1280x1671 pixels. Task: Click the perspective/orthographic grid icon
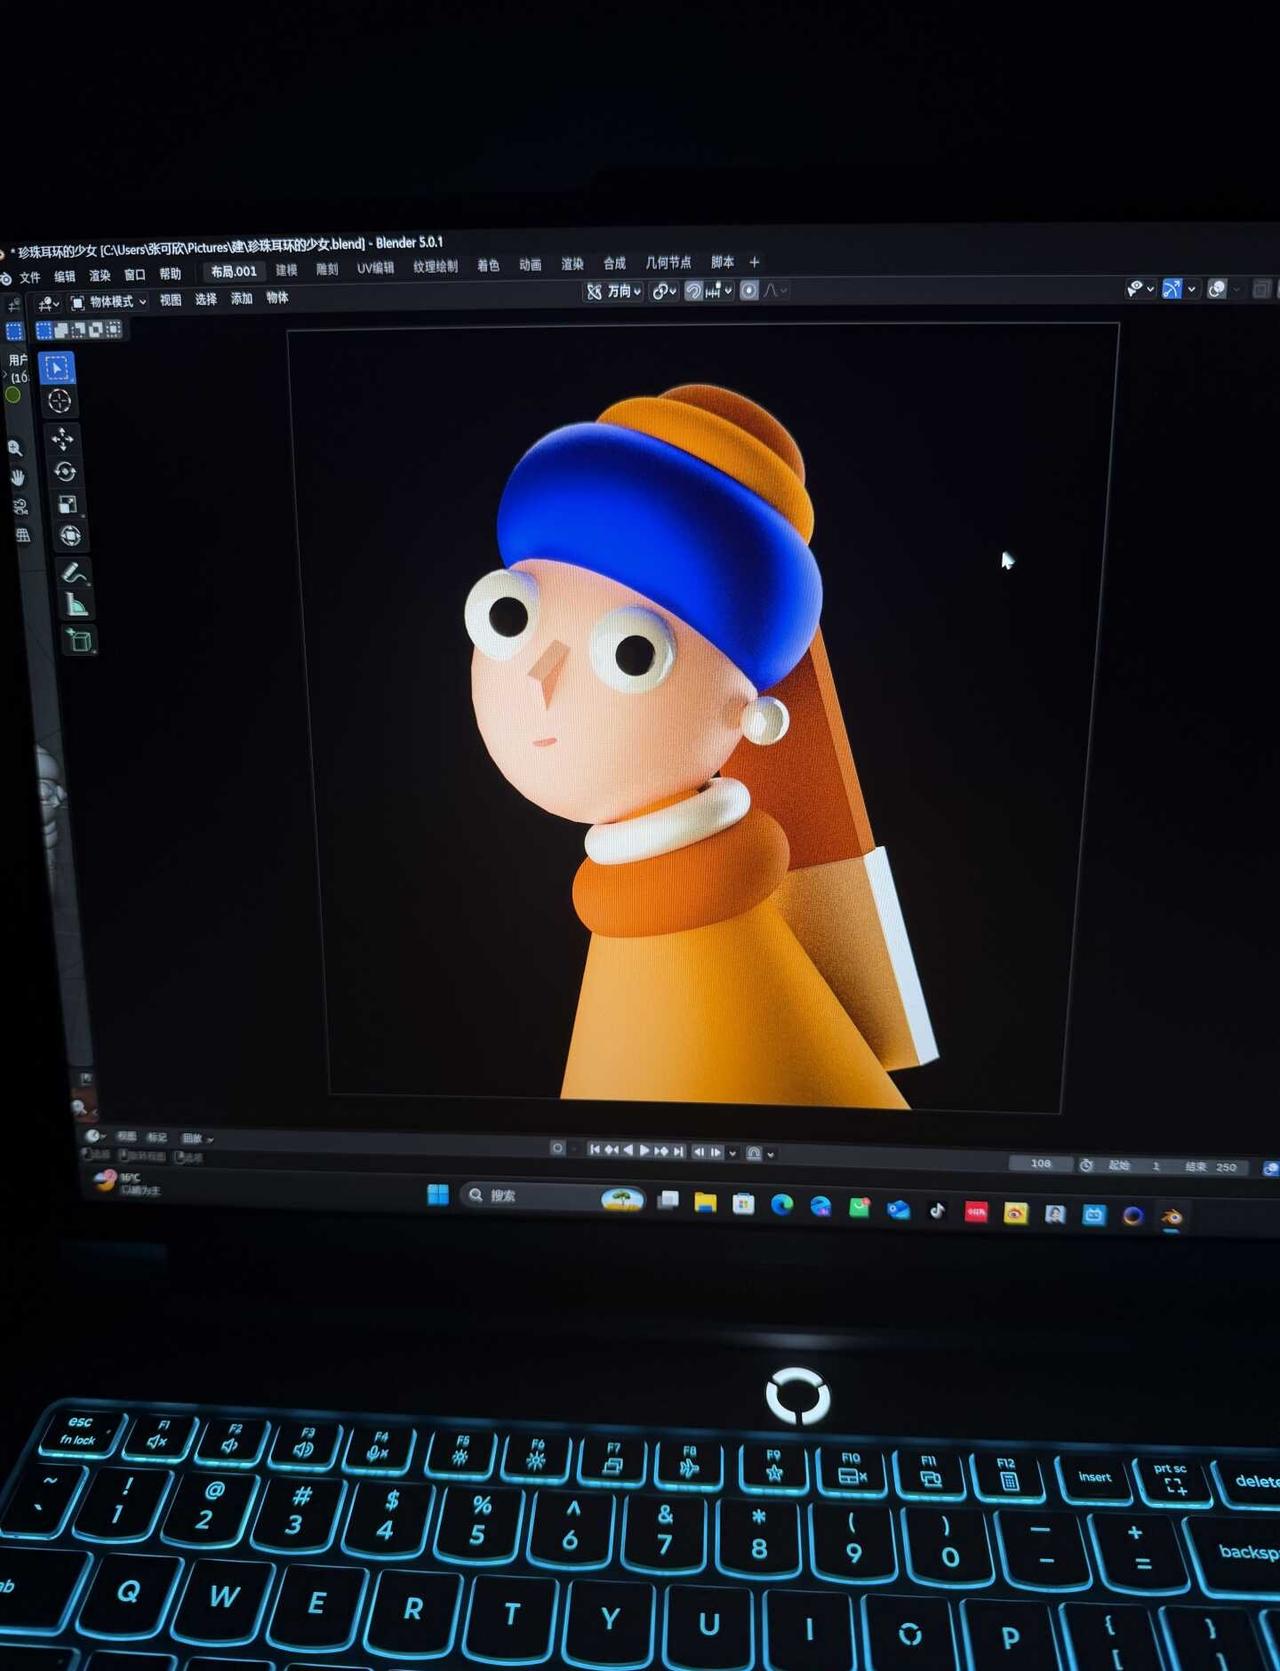coord(23,536)
